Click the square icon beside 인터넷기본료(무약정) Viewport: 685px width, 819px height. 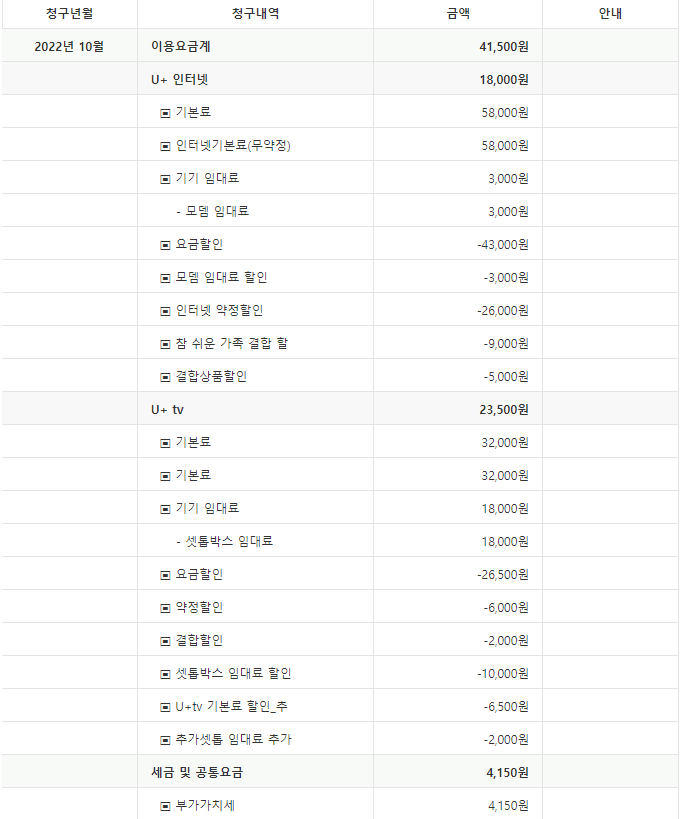tap(166, 146)
